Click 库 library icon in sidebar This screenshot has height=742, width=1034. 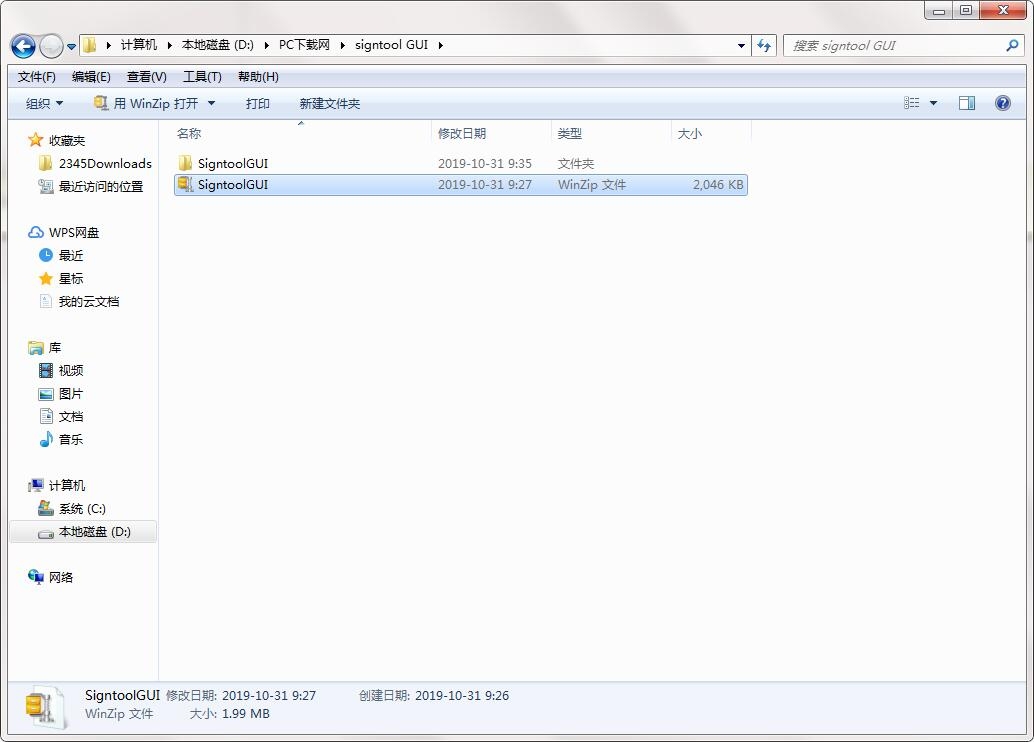36,348
